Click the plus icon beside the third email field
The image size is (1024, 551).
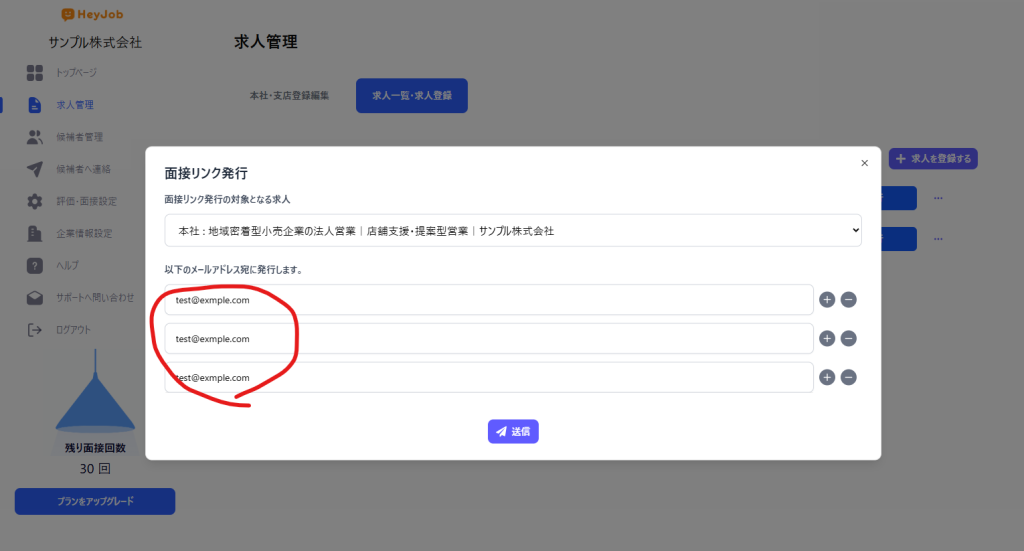click(x=827, y=377)
